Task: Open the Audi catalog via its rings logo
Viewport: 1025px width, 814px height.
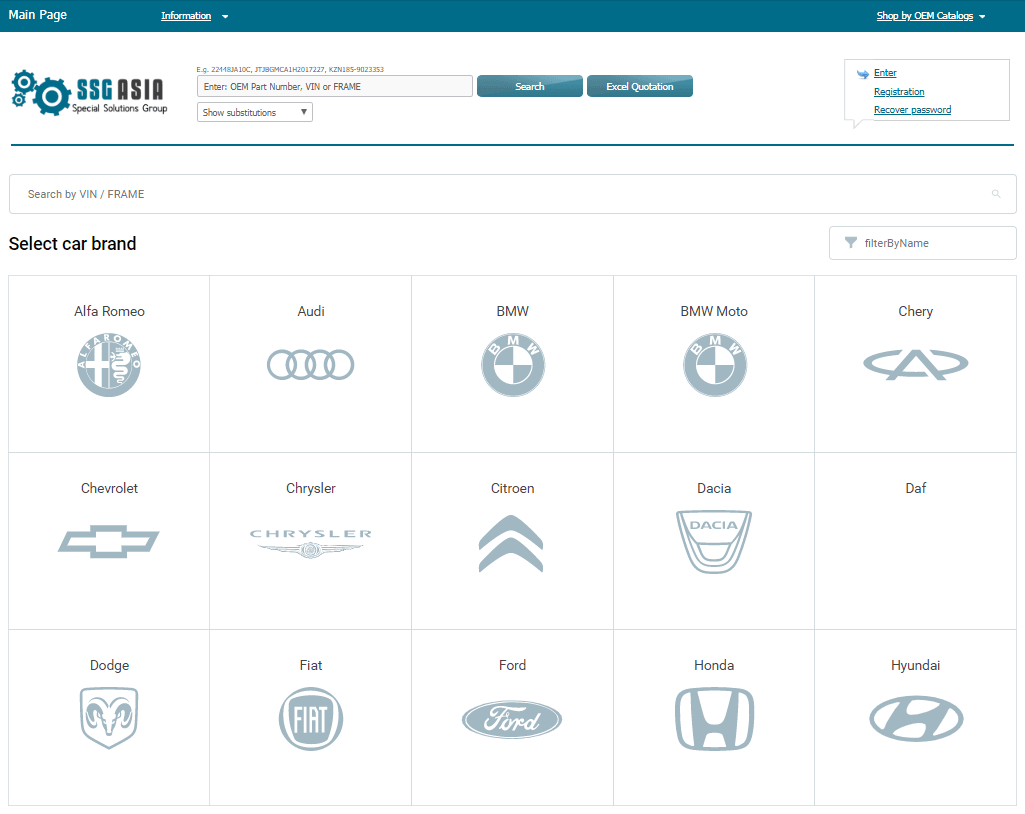Action: coord(310,365)
